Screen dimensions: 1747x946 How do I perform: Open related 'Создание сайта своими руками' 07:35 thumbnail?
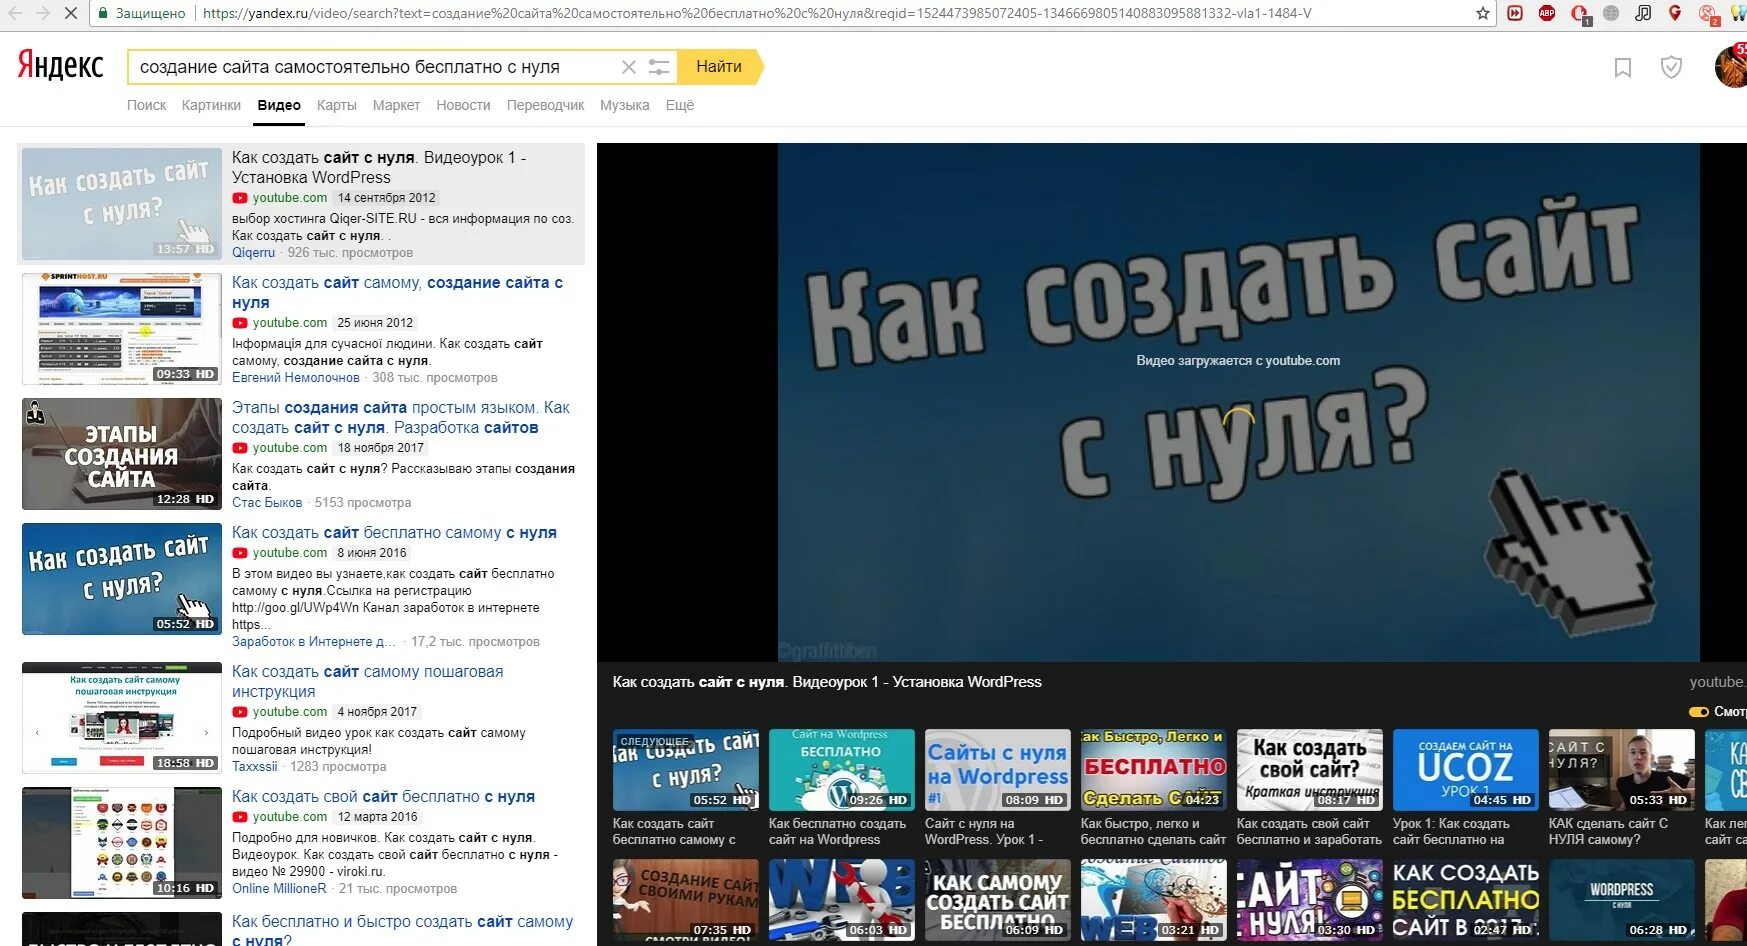685,900
